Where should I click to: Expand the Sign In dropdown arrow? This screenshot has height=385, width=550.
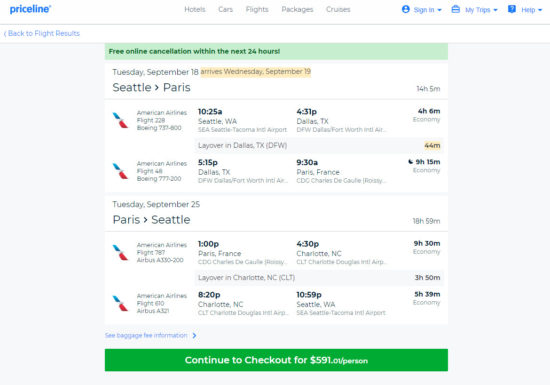(440, 10)
